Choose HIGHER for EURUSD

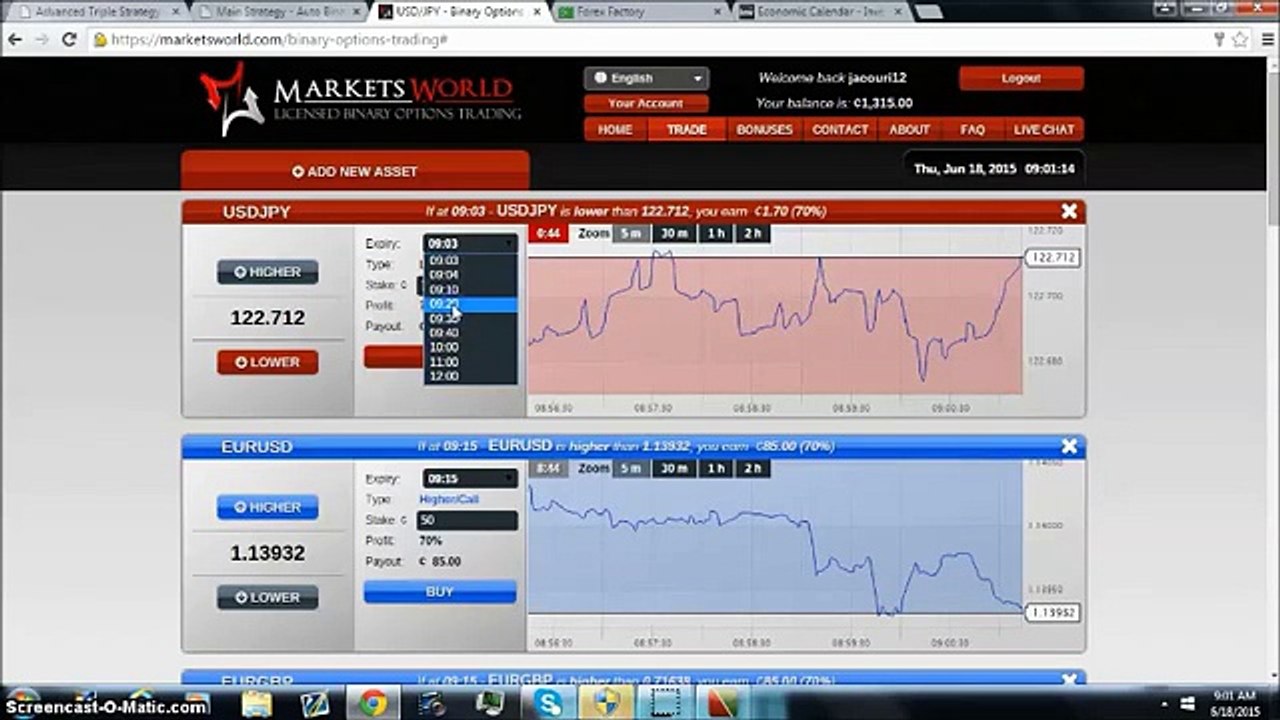(268, 507)
